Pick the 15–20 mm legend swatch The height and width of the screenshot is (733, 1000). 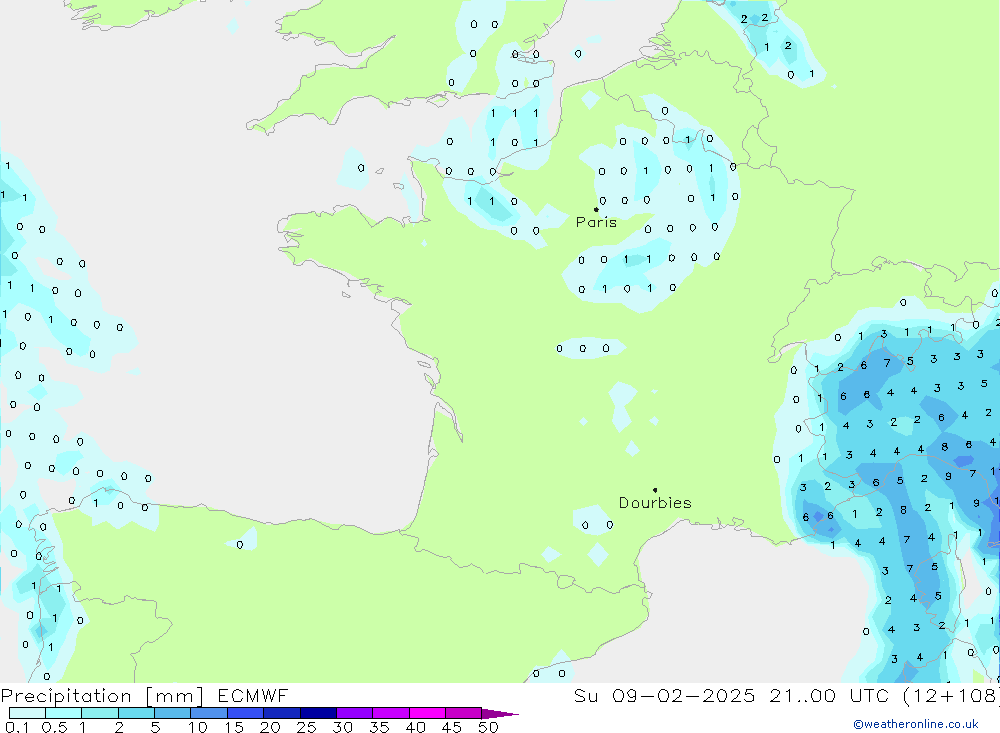click(246, 713)
